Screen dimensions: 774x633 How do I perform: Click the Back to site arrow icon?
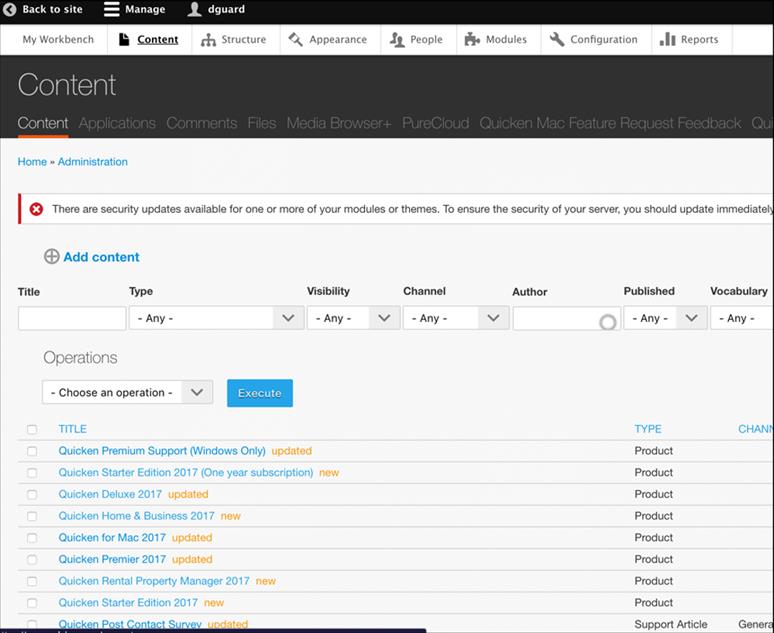(x=10, y=10)
